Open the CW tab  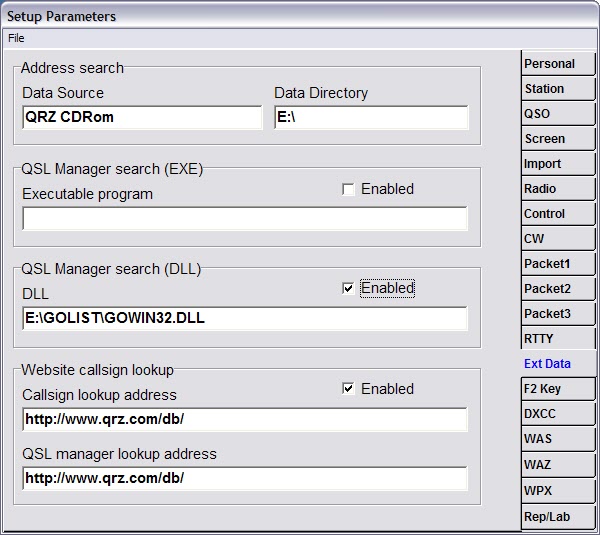point(558,238)
